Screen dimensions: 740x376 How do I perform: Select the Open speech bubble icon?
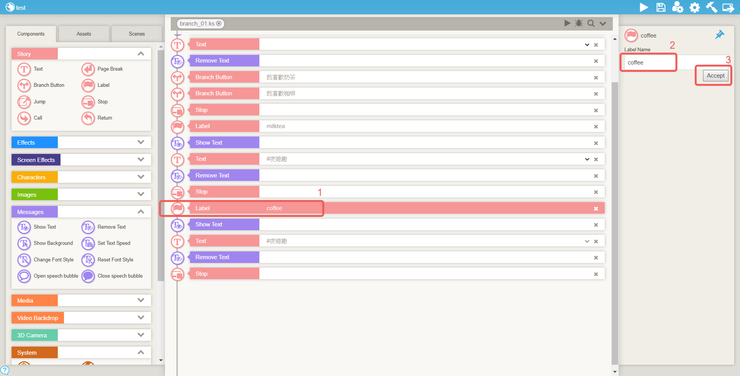click(x=24, y=276)
